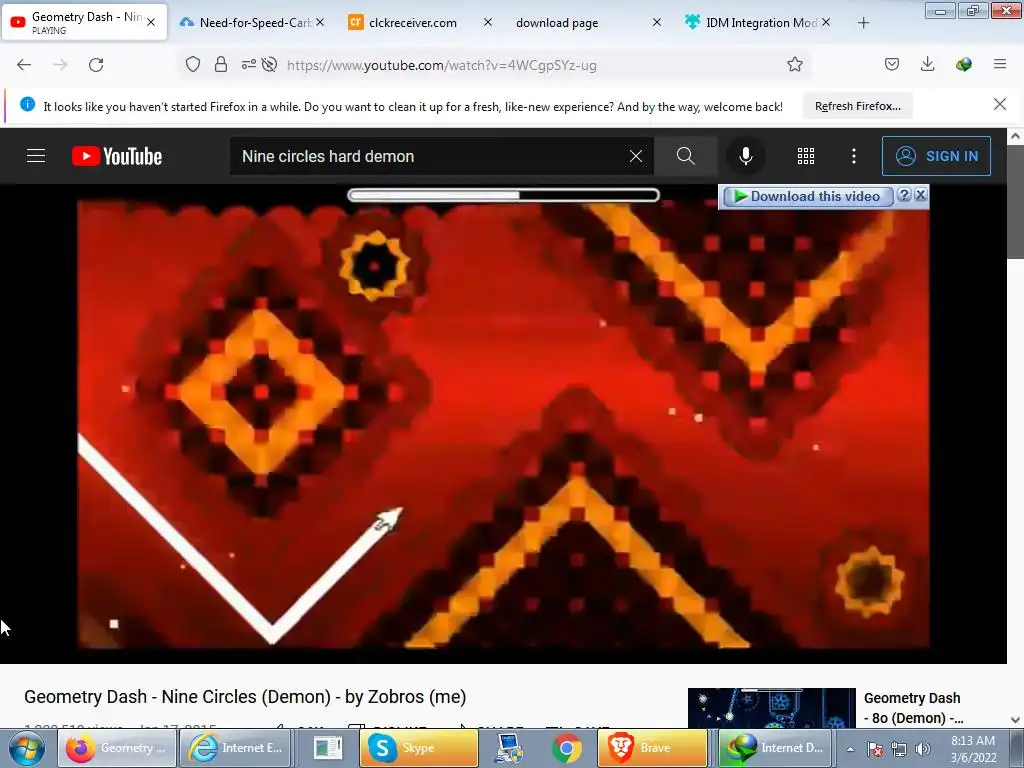The image size is (1024, 768).
Task: Bookmark this page with the star icon
Action: (x=795, y=65)
